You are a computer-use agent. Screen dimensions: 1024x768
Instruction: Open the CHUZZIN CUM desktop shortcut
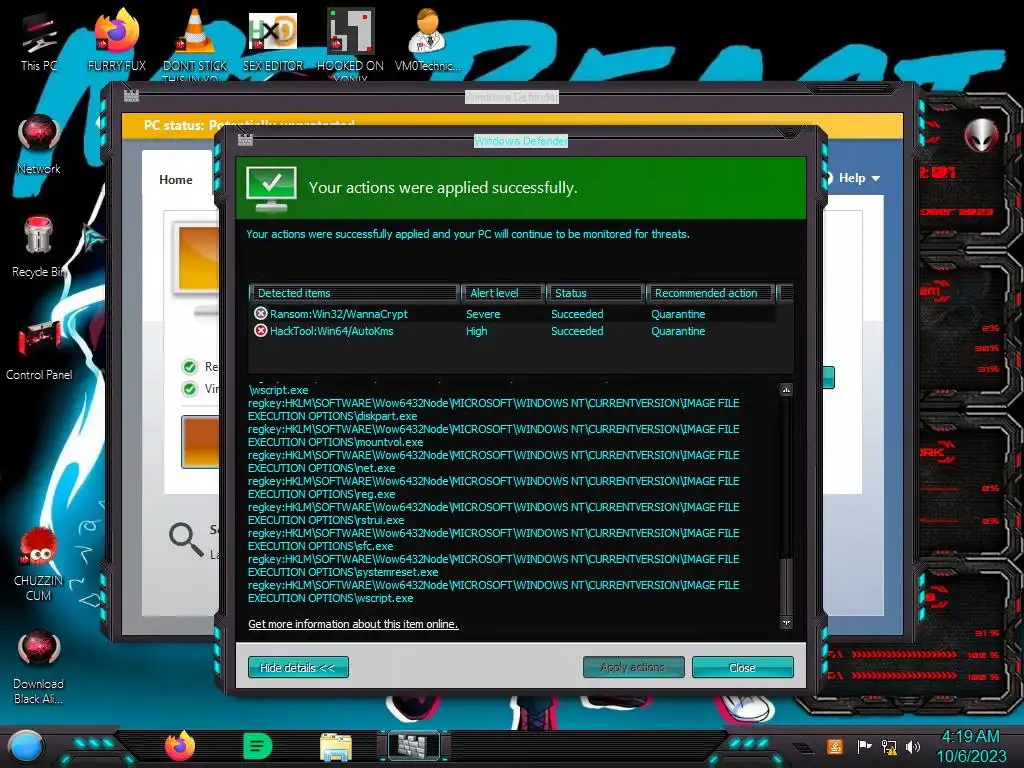tap(39, 564)
